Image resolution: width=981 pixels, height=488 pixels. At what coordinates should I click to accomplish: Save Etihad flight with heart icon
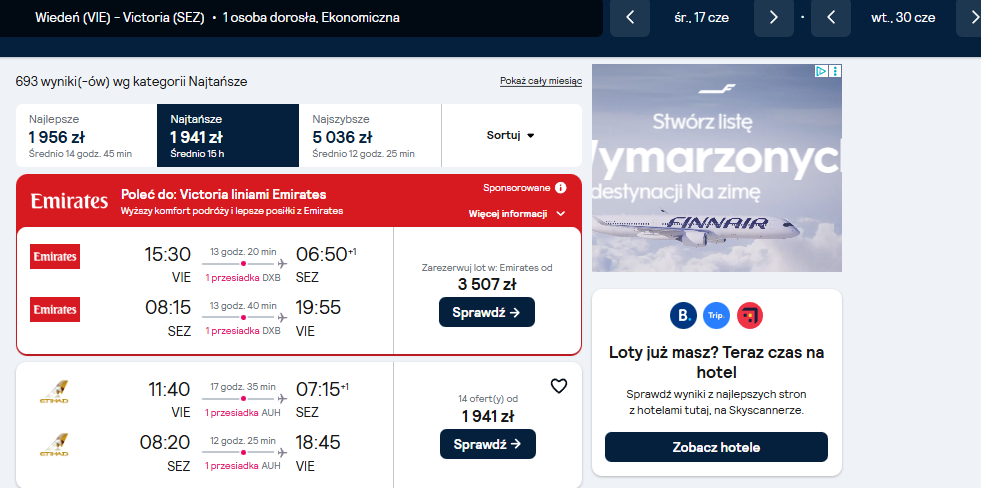point(558,387)
